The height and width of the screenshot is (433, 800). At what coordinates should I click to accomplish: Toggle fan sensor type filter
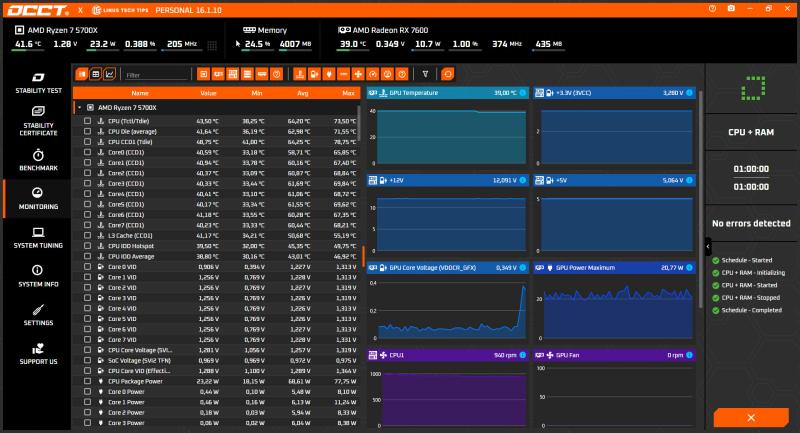pos(358,74)
